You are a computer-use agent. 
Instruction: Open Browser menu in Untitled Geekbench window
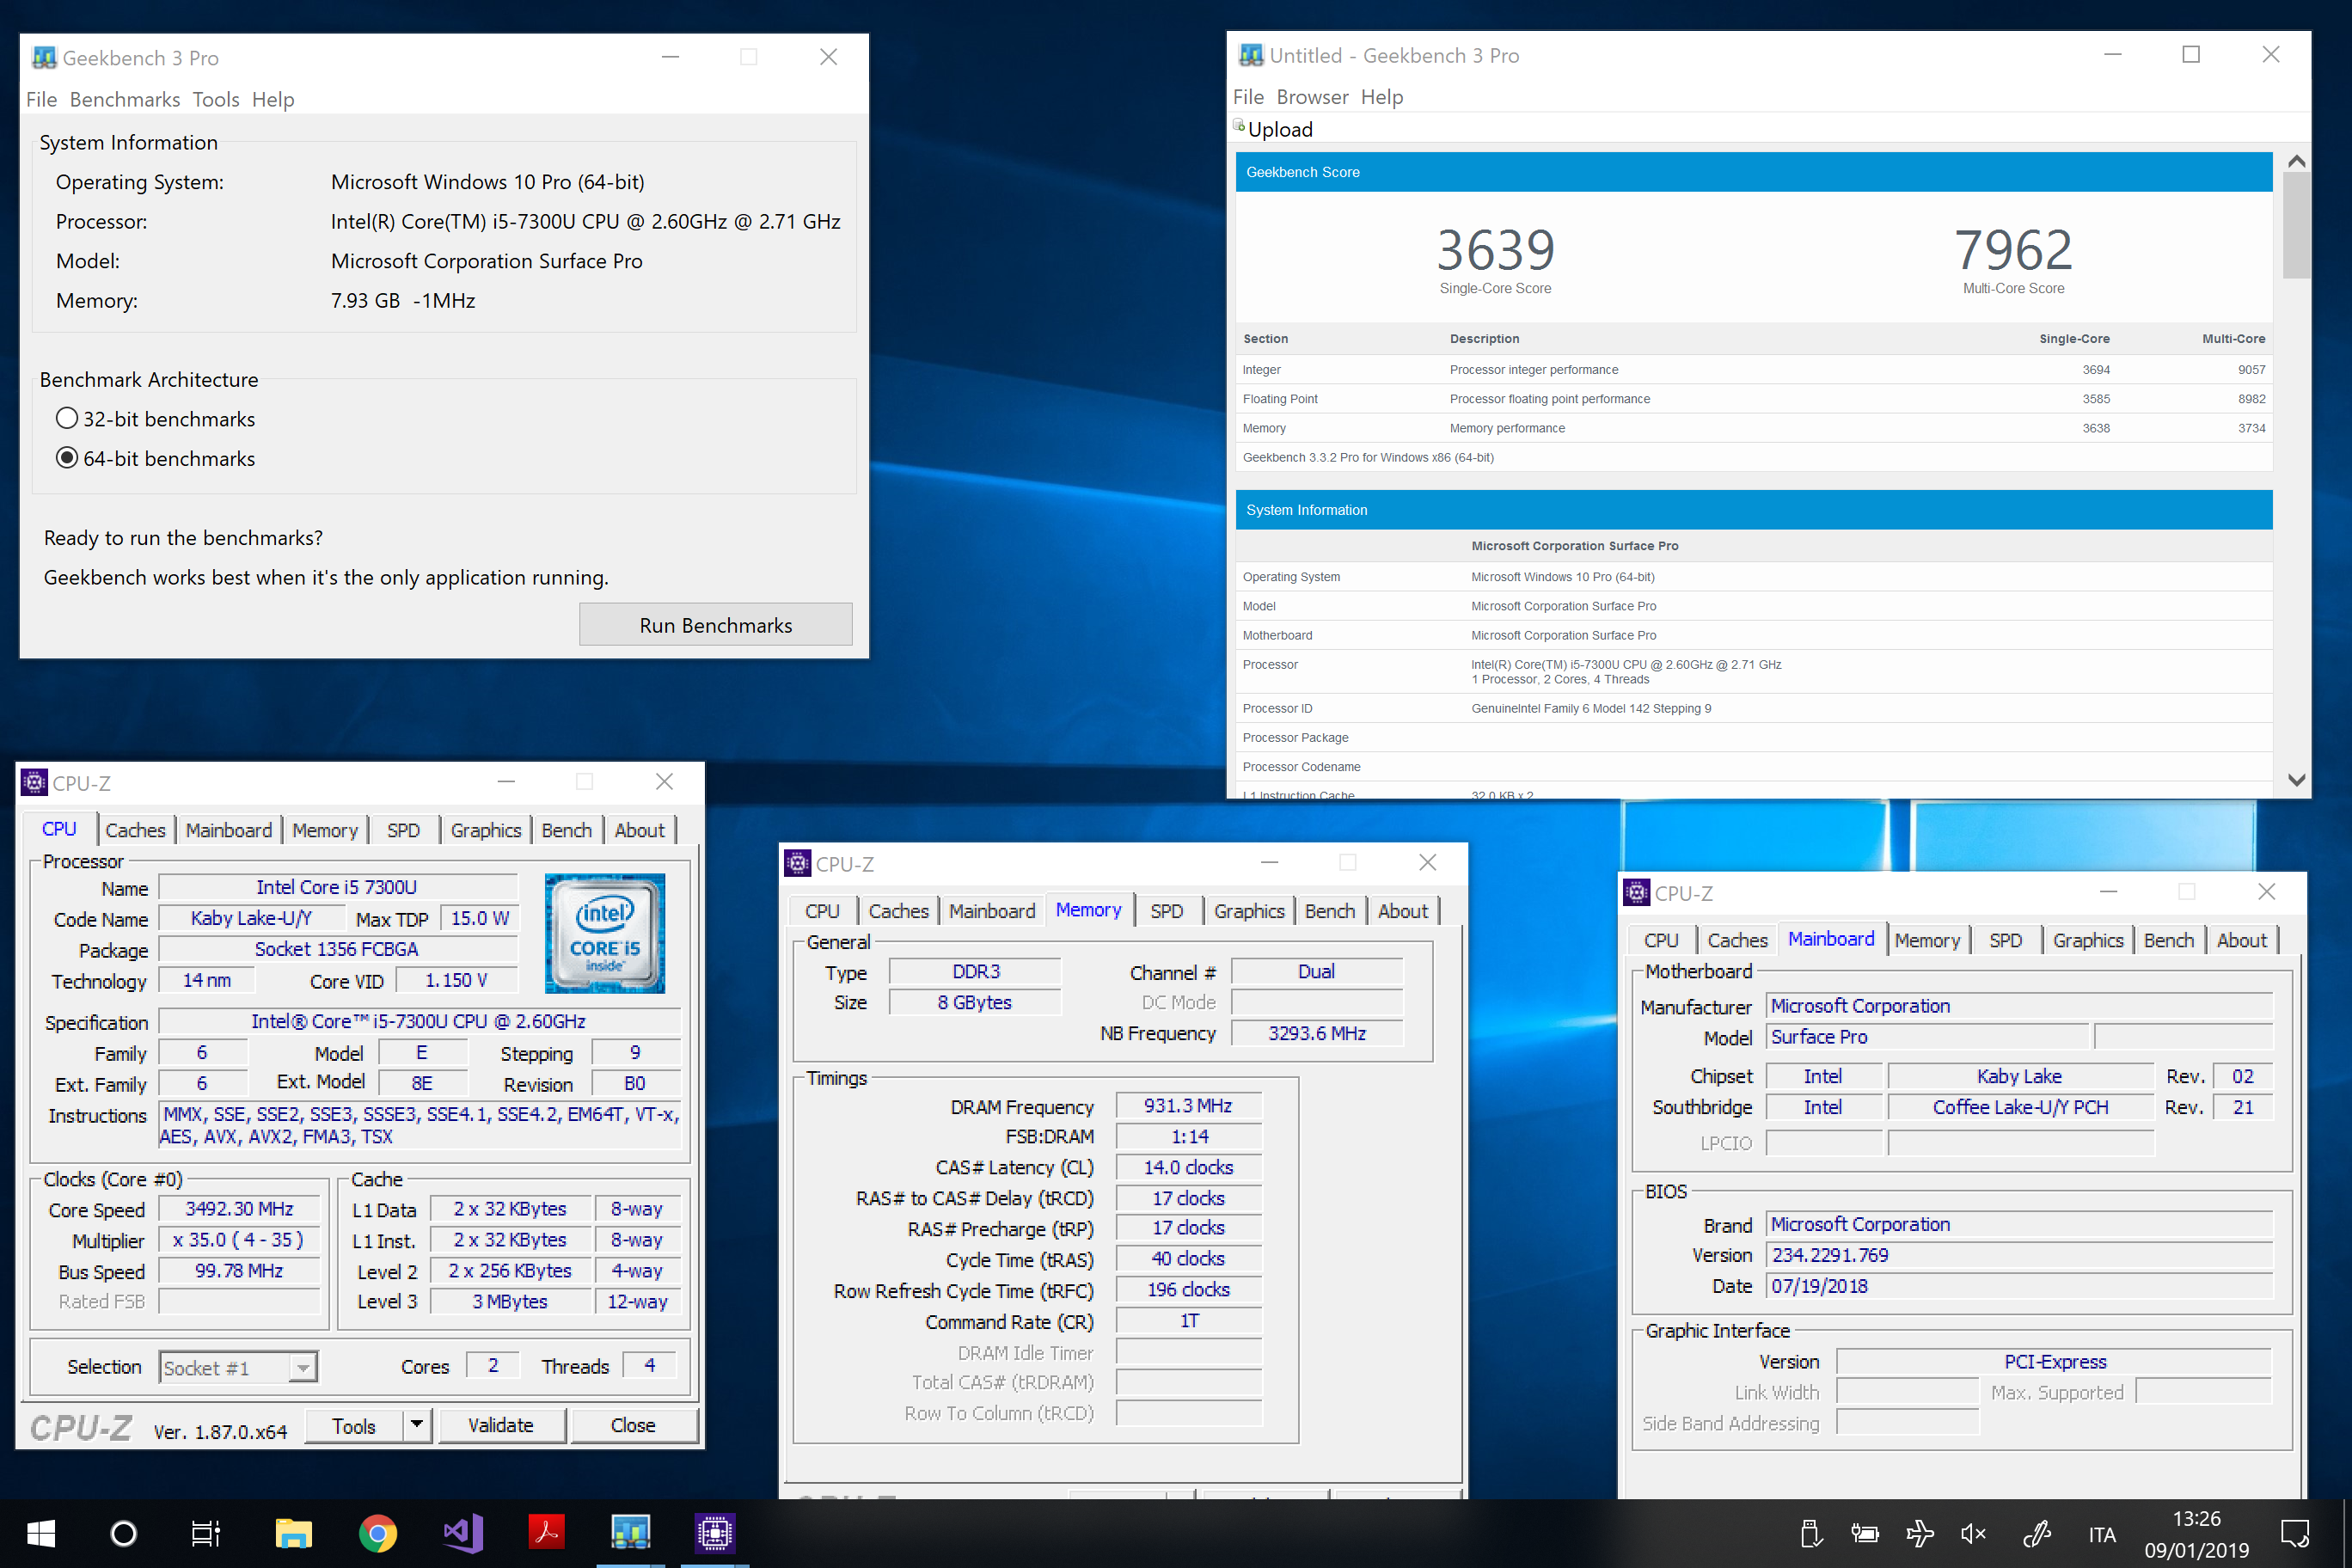(x=1312, y=97)
